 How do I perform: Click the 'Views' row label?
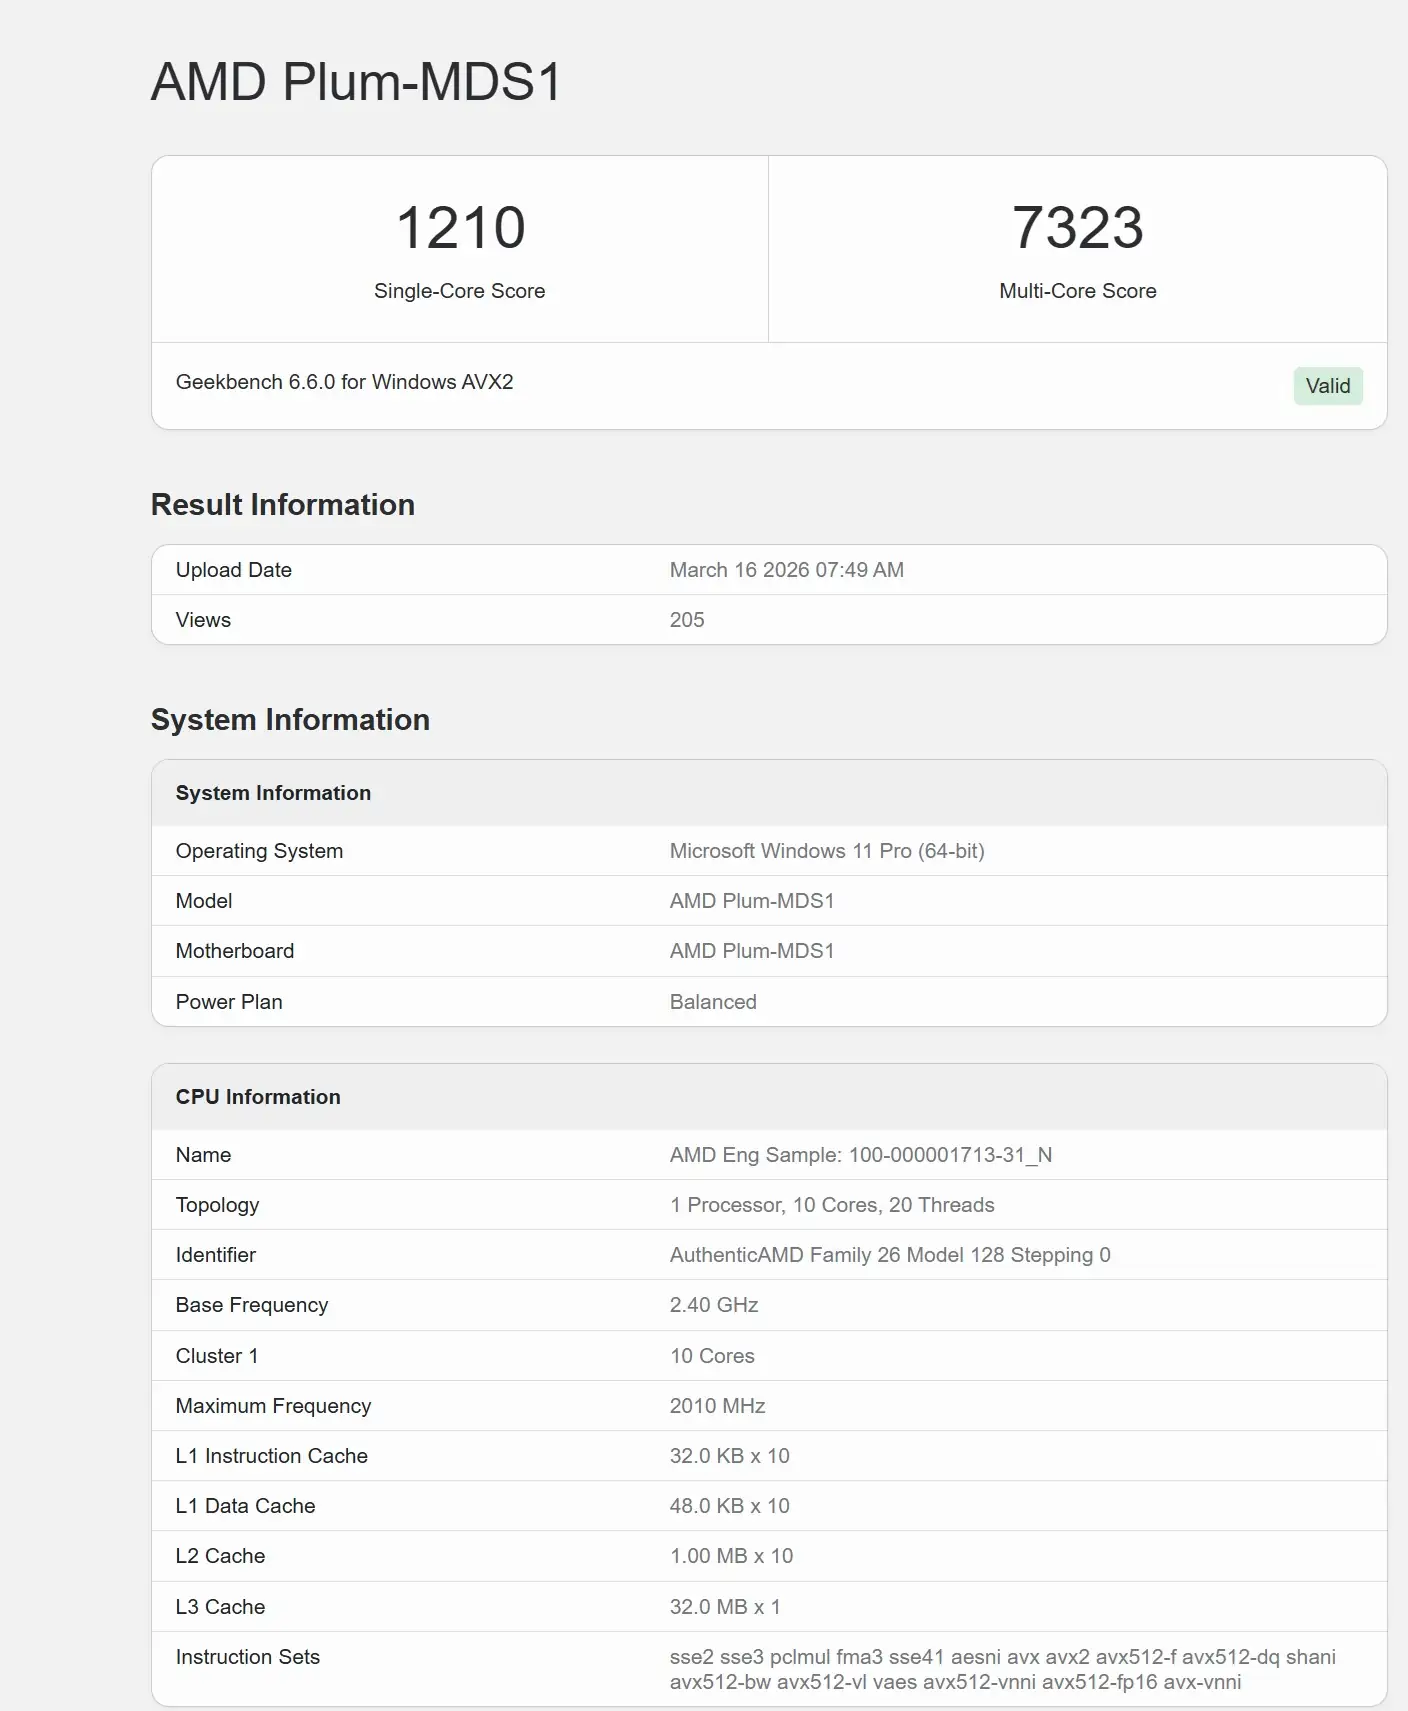pyautogui.click(x=203, y=620)
